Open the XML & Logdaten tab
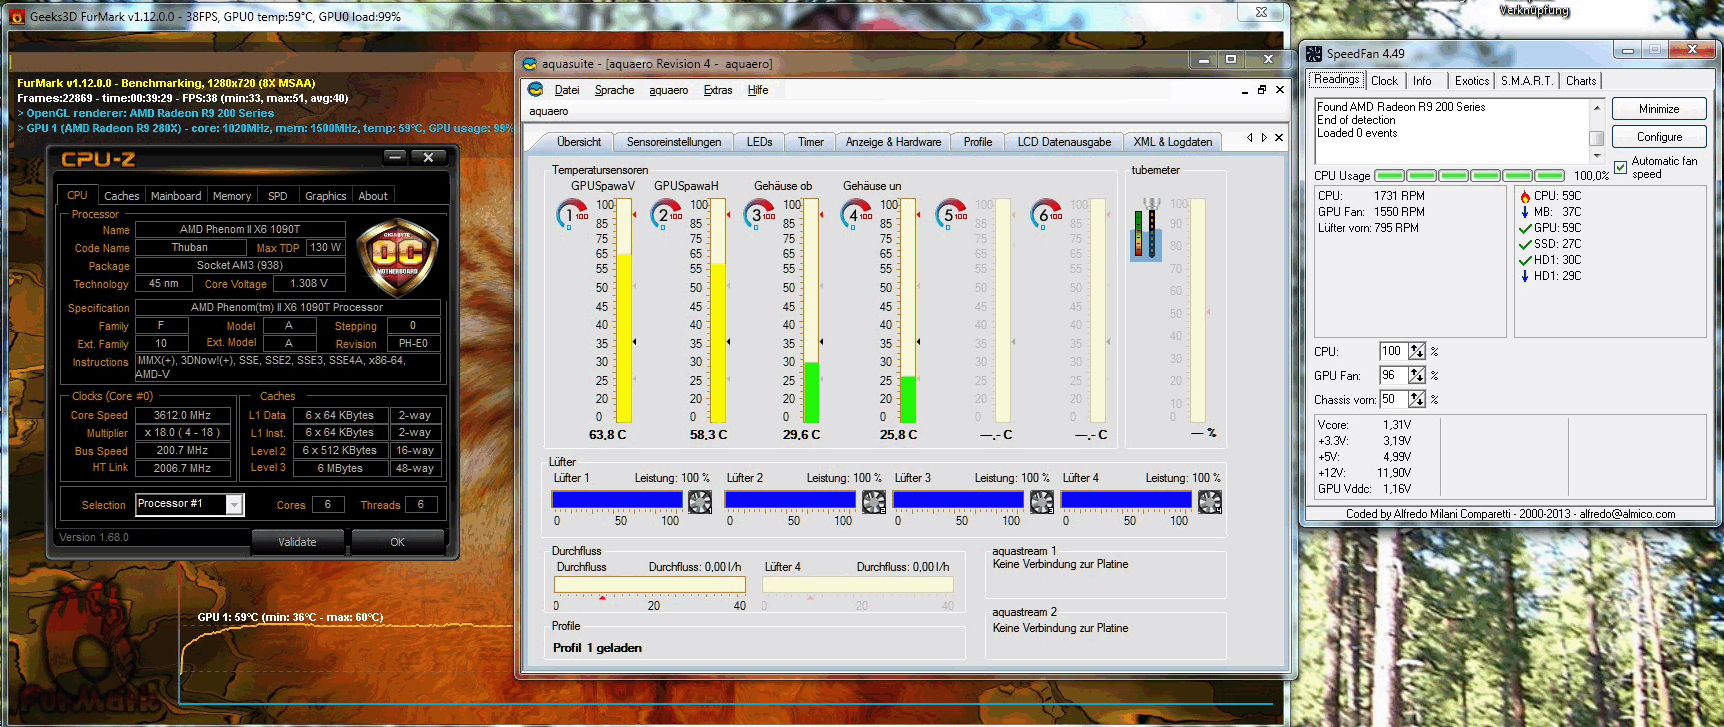 tap(1173, 142)
